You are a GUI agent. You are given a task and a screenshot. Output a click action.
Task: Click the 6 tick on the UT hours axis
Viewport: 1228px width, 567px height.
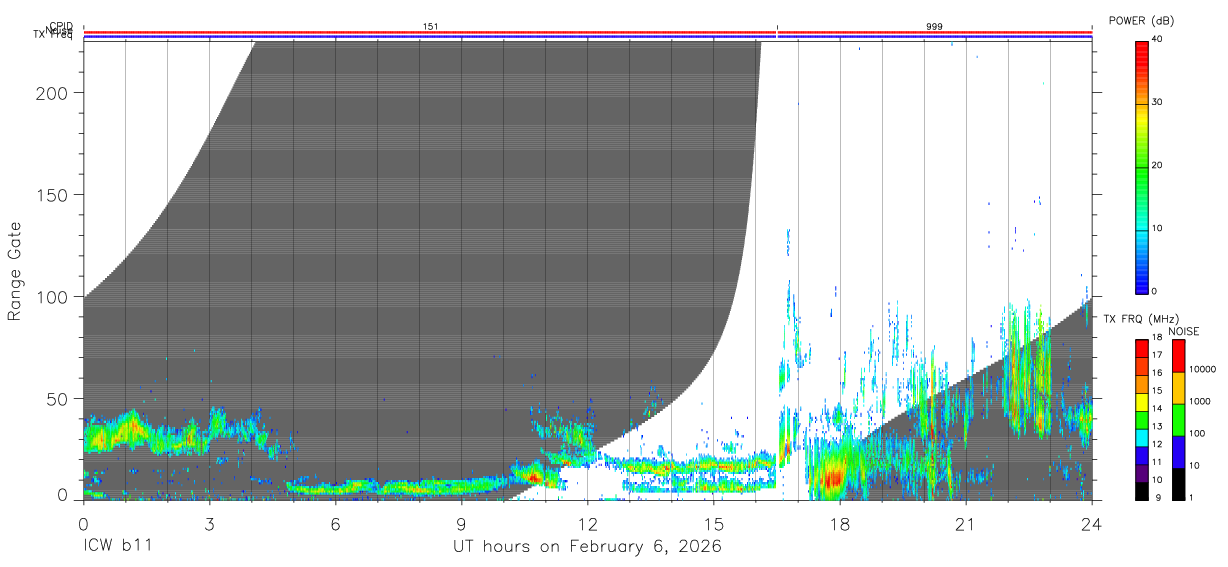click(335, 524)
